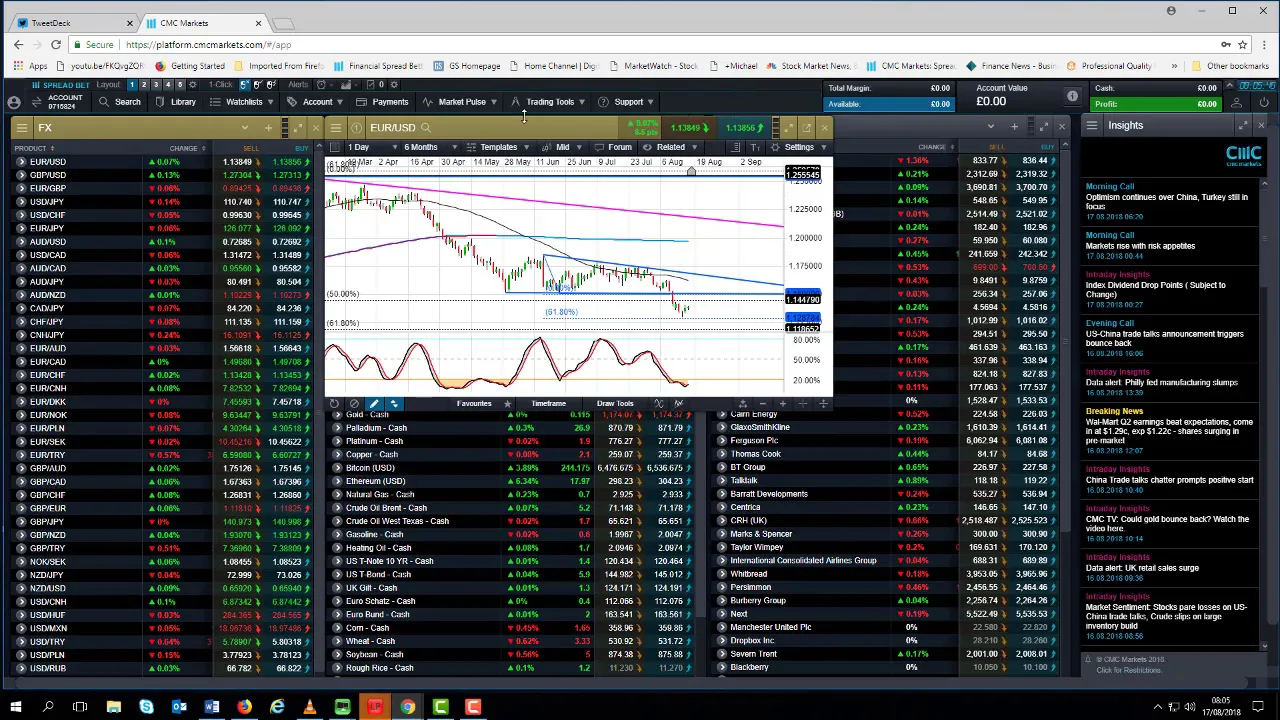This screenshot has width=1280, height=720.
Task: Click the account value info icon
Action: [x=1072, y=96]
